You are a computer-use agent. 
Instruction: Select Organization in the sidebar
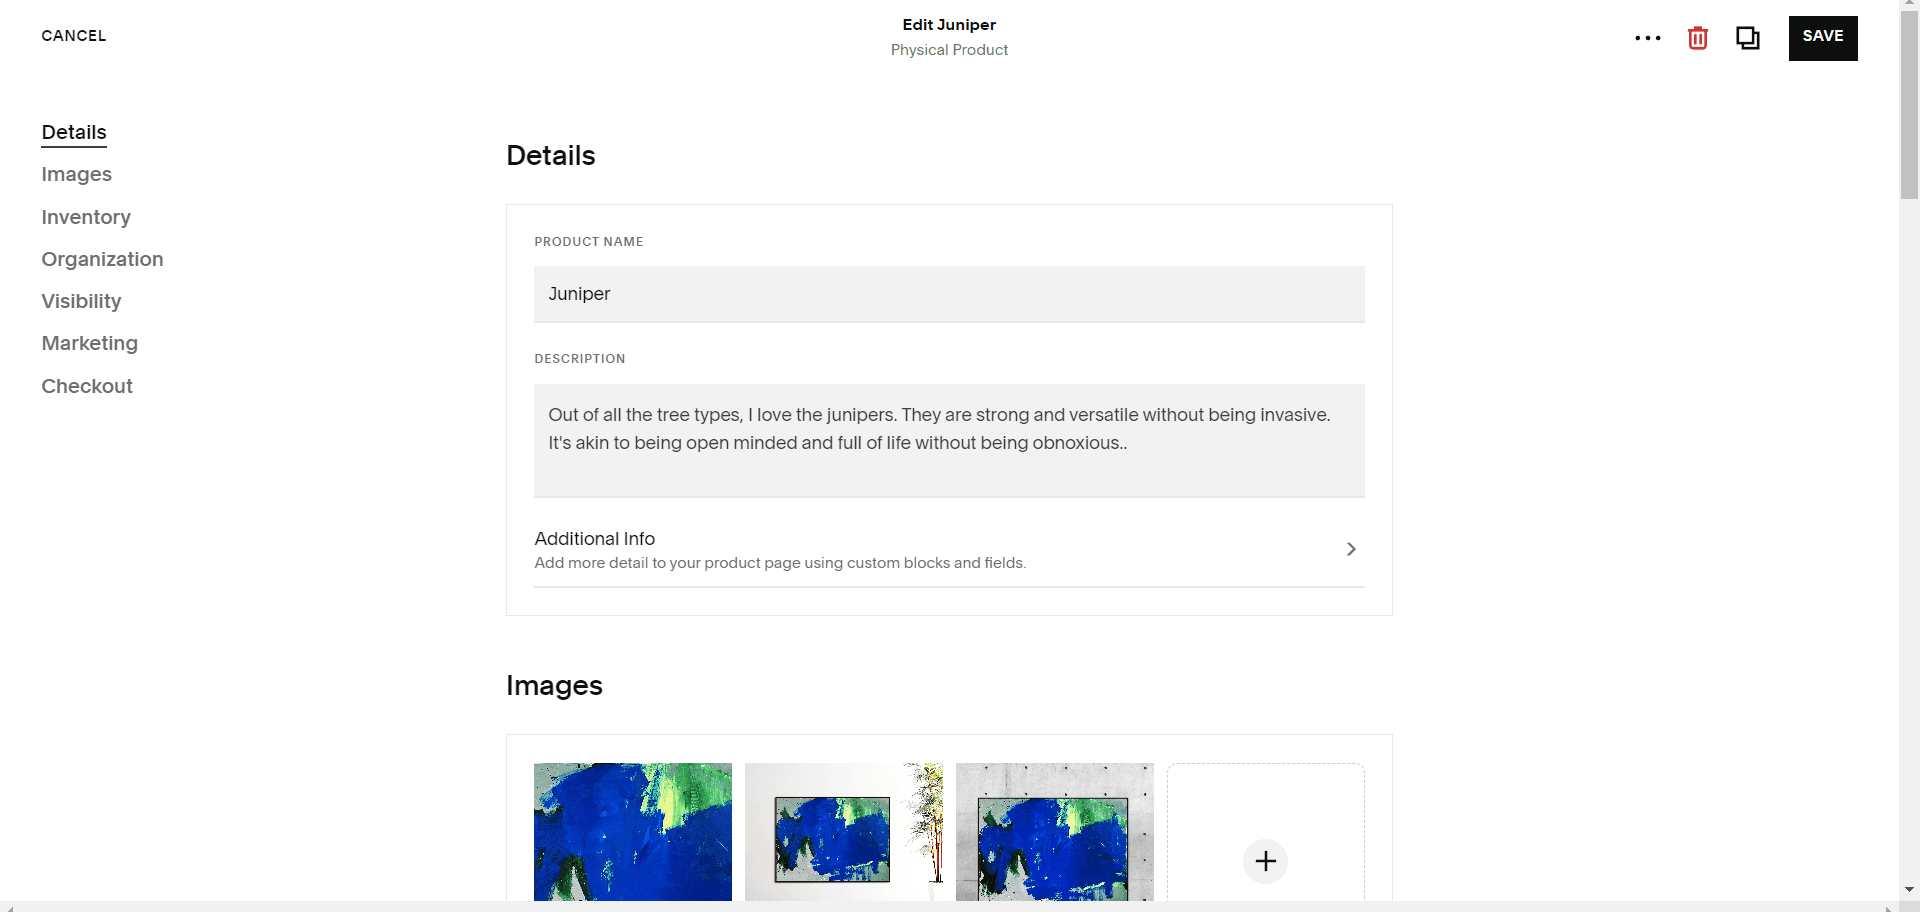[102, 259]
